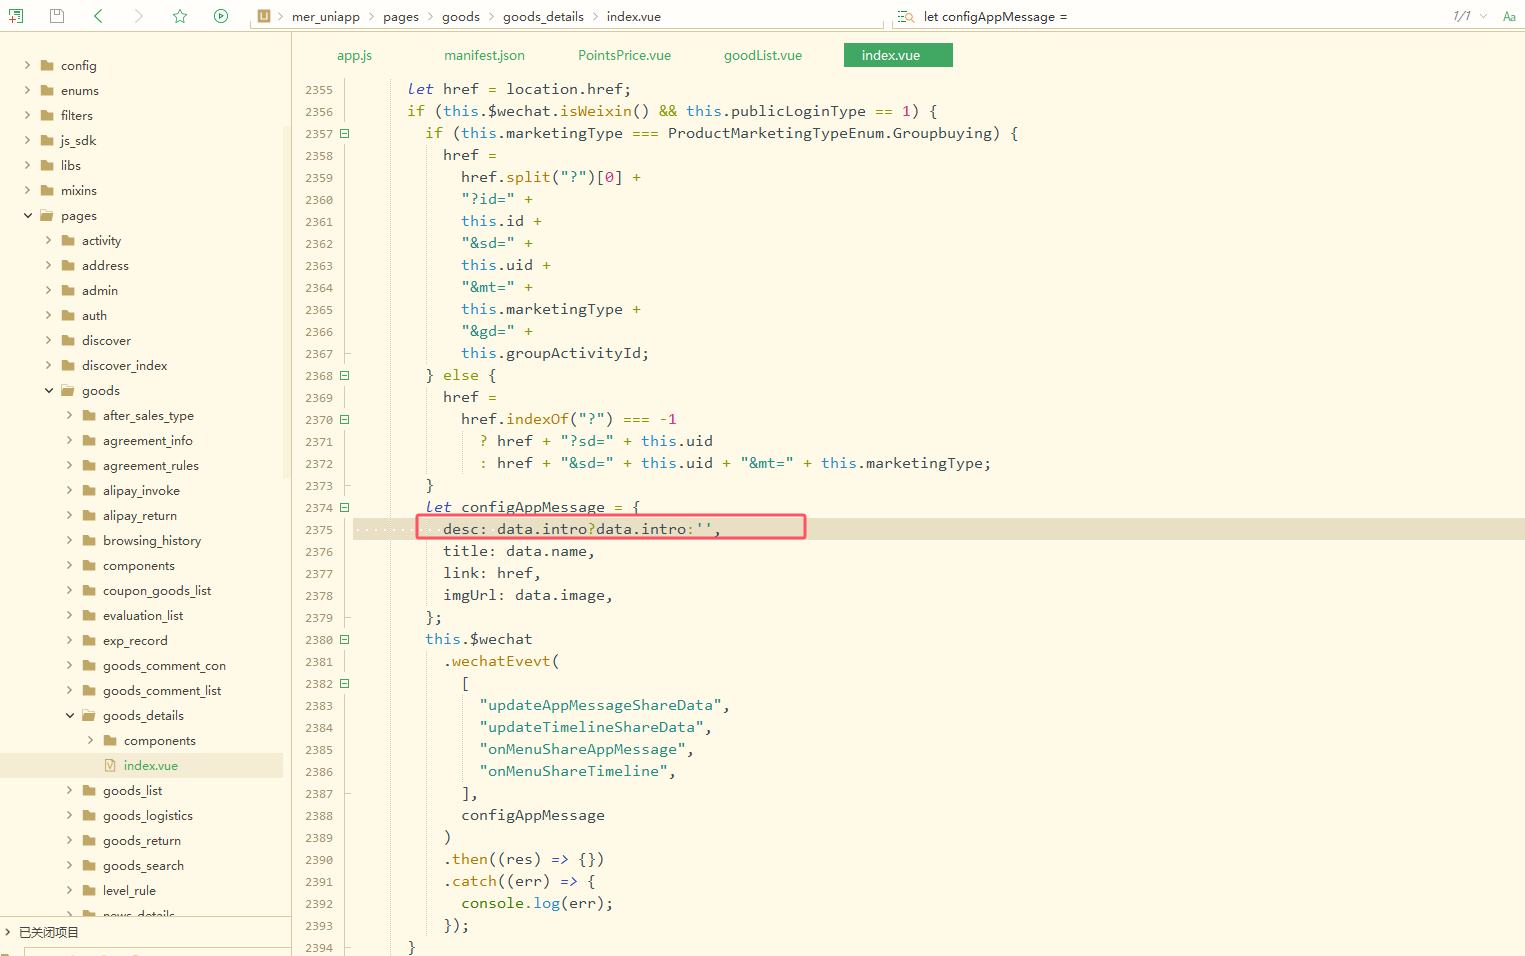
Task: Click the search-in-file icon
Action: (x=906, y=16)
